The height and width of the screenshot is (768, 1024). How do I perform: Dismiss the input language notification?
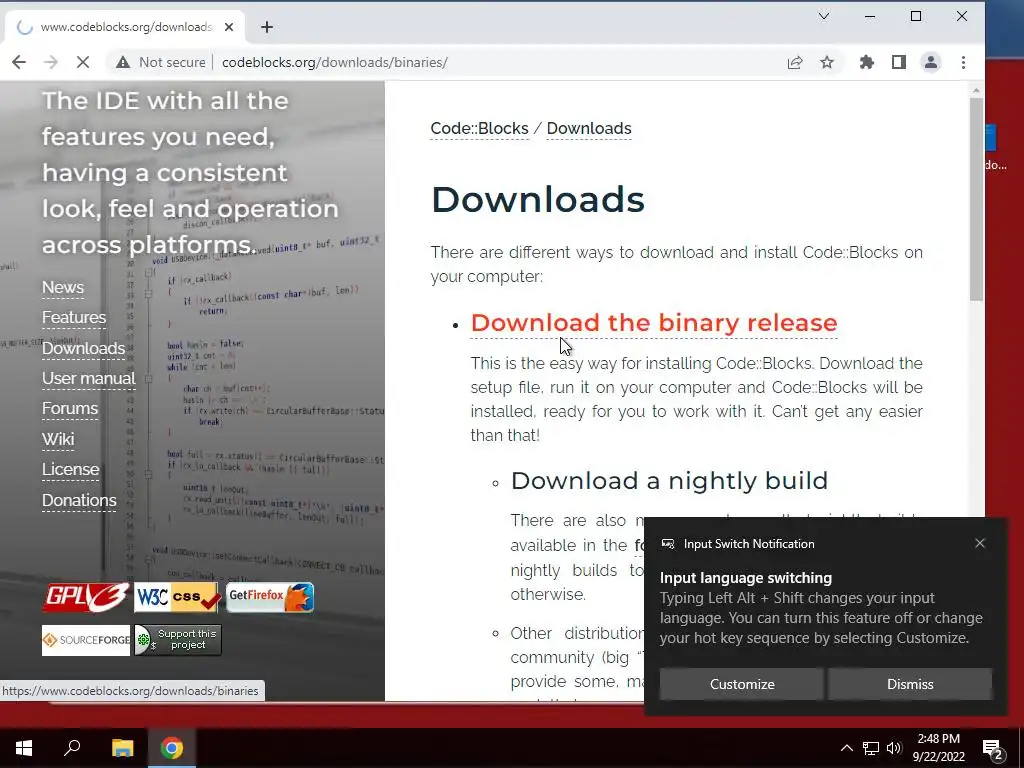(x=910, y=684)
